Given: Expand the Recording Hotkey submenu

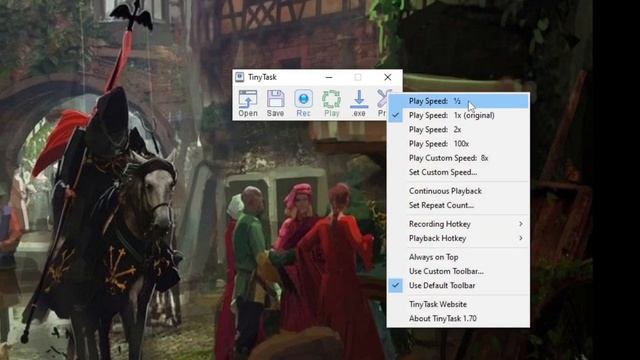Looking at the screenshot, I should pos(458,224).
